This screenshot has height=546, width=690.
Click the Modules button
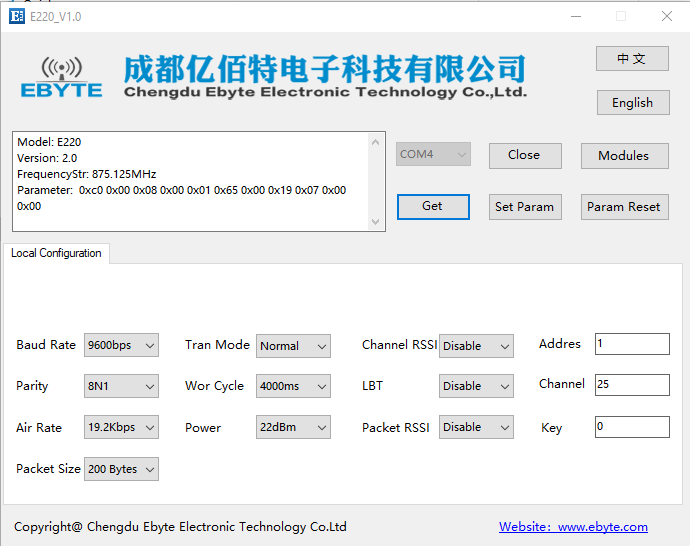point(624,156)
